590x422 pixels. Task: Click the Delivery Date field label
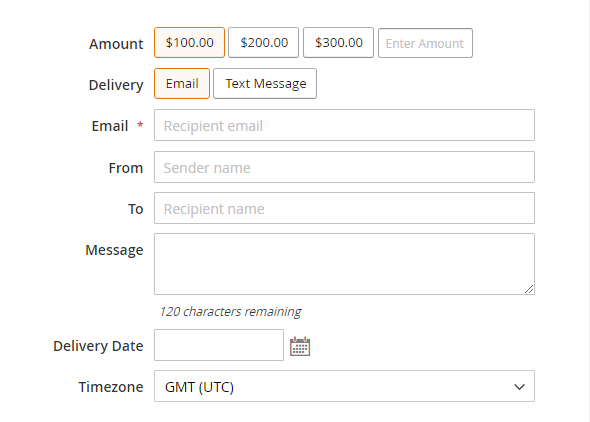pyautogui.click(x=98, y=346)
